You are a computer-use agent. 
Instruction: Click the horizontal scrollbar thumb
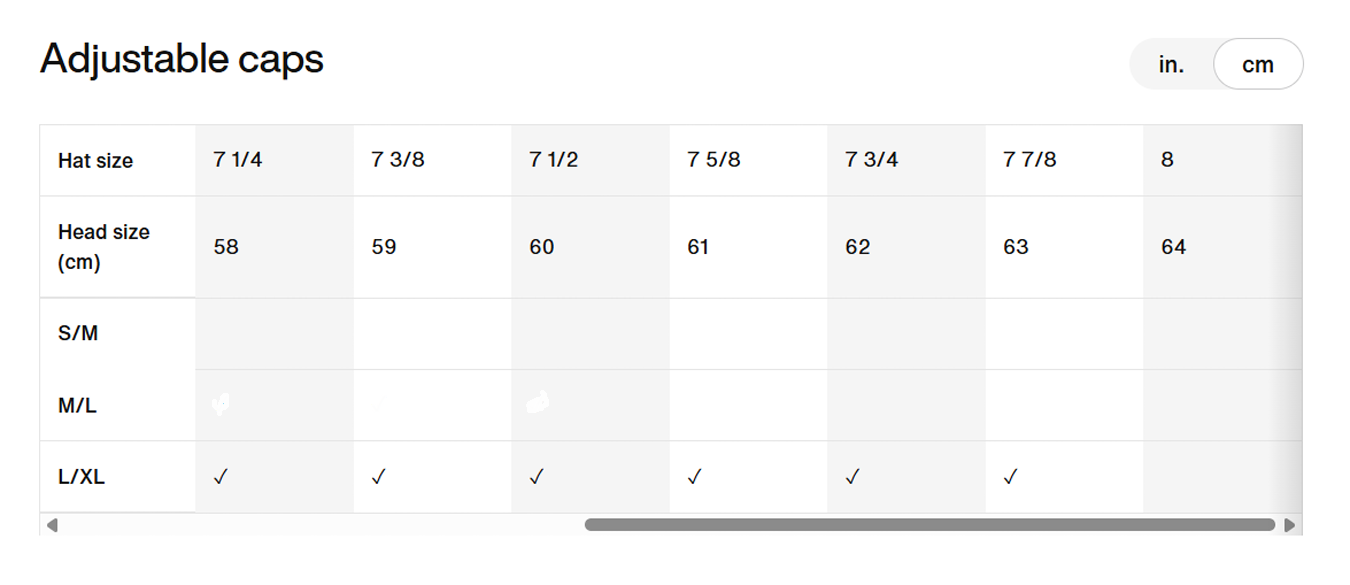(x=930, y=525)
